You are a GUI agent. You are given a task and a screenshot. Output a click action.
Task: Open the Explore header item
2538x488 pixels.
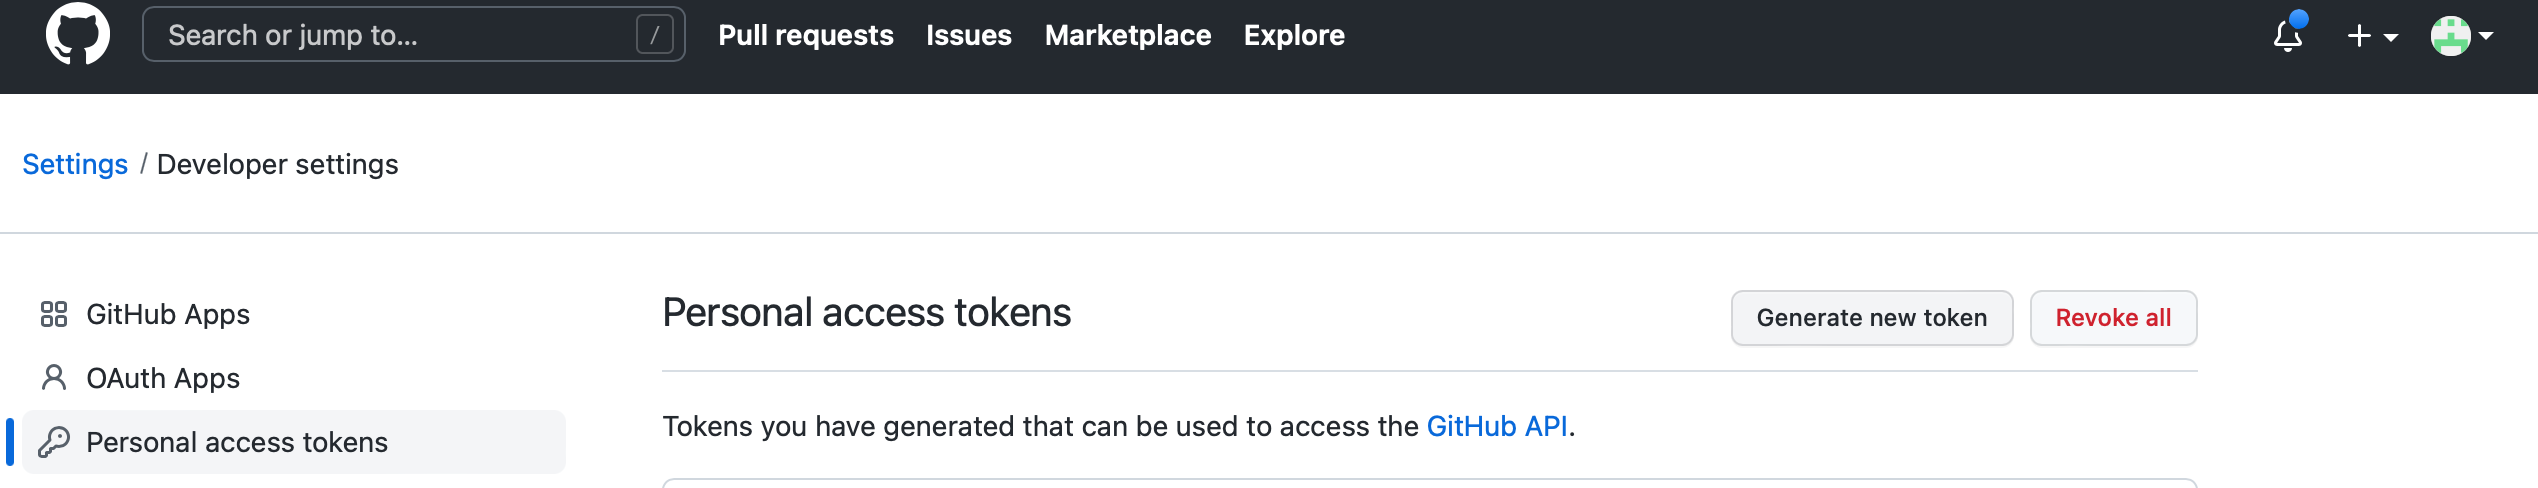pyautogui.click(x=1294, y=35)
